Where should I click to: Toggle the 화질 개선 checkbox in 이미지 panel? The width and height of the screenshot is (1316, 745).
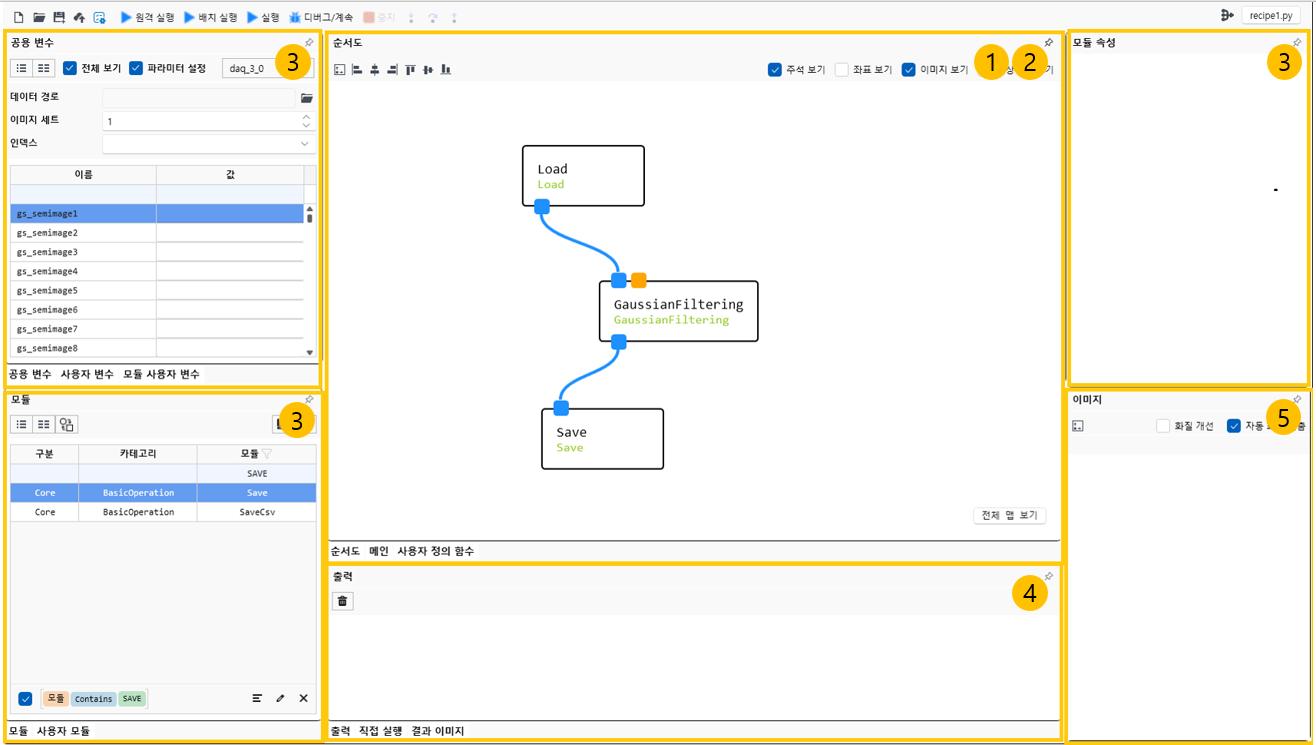[x=1163, y=426]
